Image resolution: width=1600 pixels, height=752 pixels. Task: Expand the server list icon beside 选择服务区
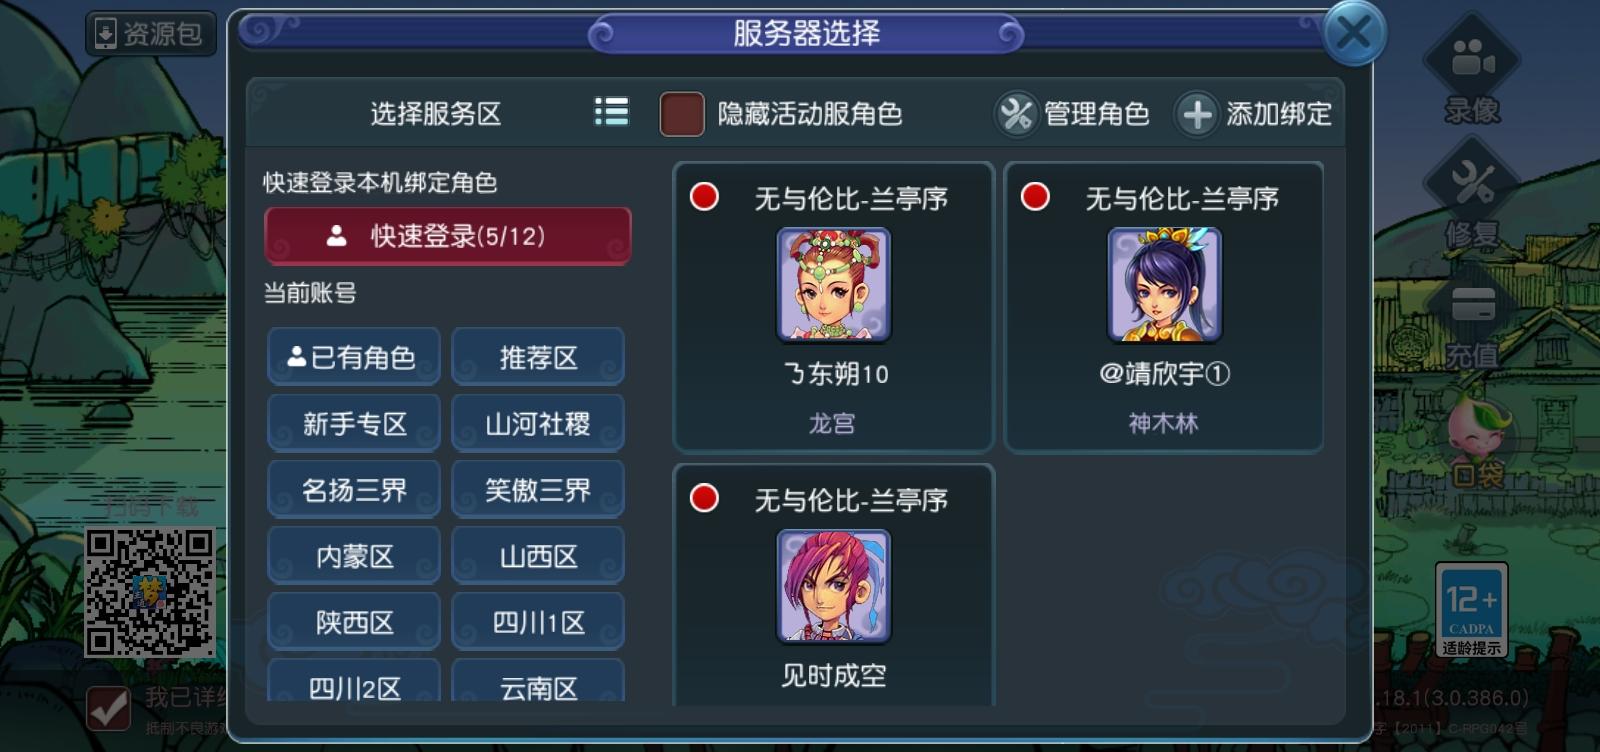pos(611,112)
